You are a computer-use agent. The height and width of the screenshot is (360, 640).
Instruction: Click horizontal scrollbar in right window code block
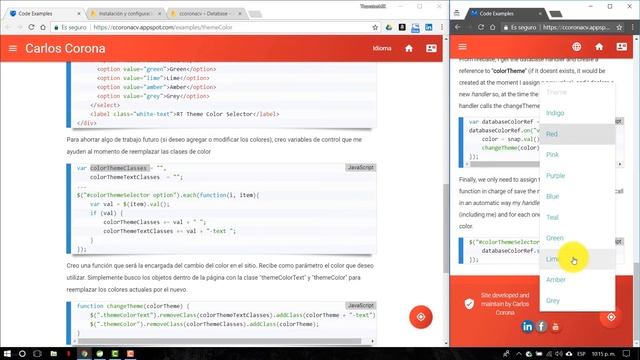[x=505, y=164]
